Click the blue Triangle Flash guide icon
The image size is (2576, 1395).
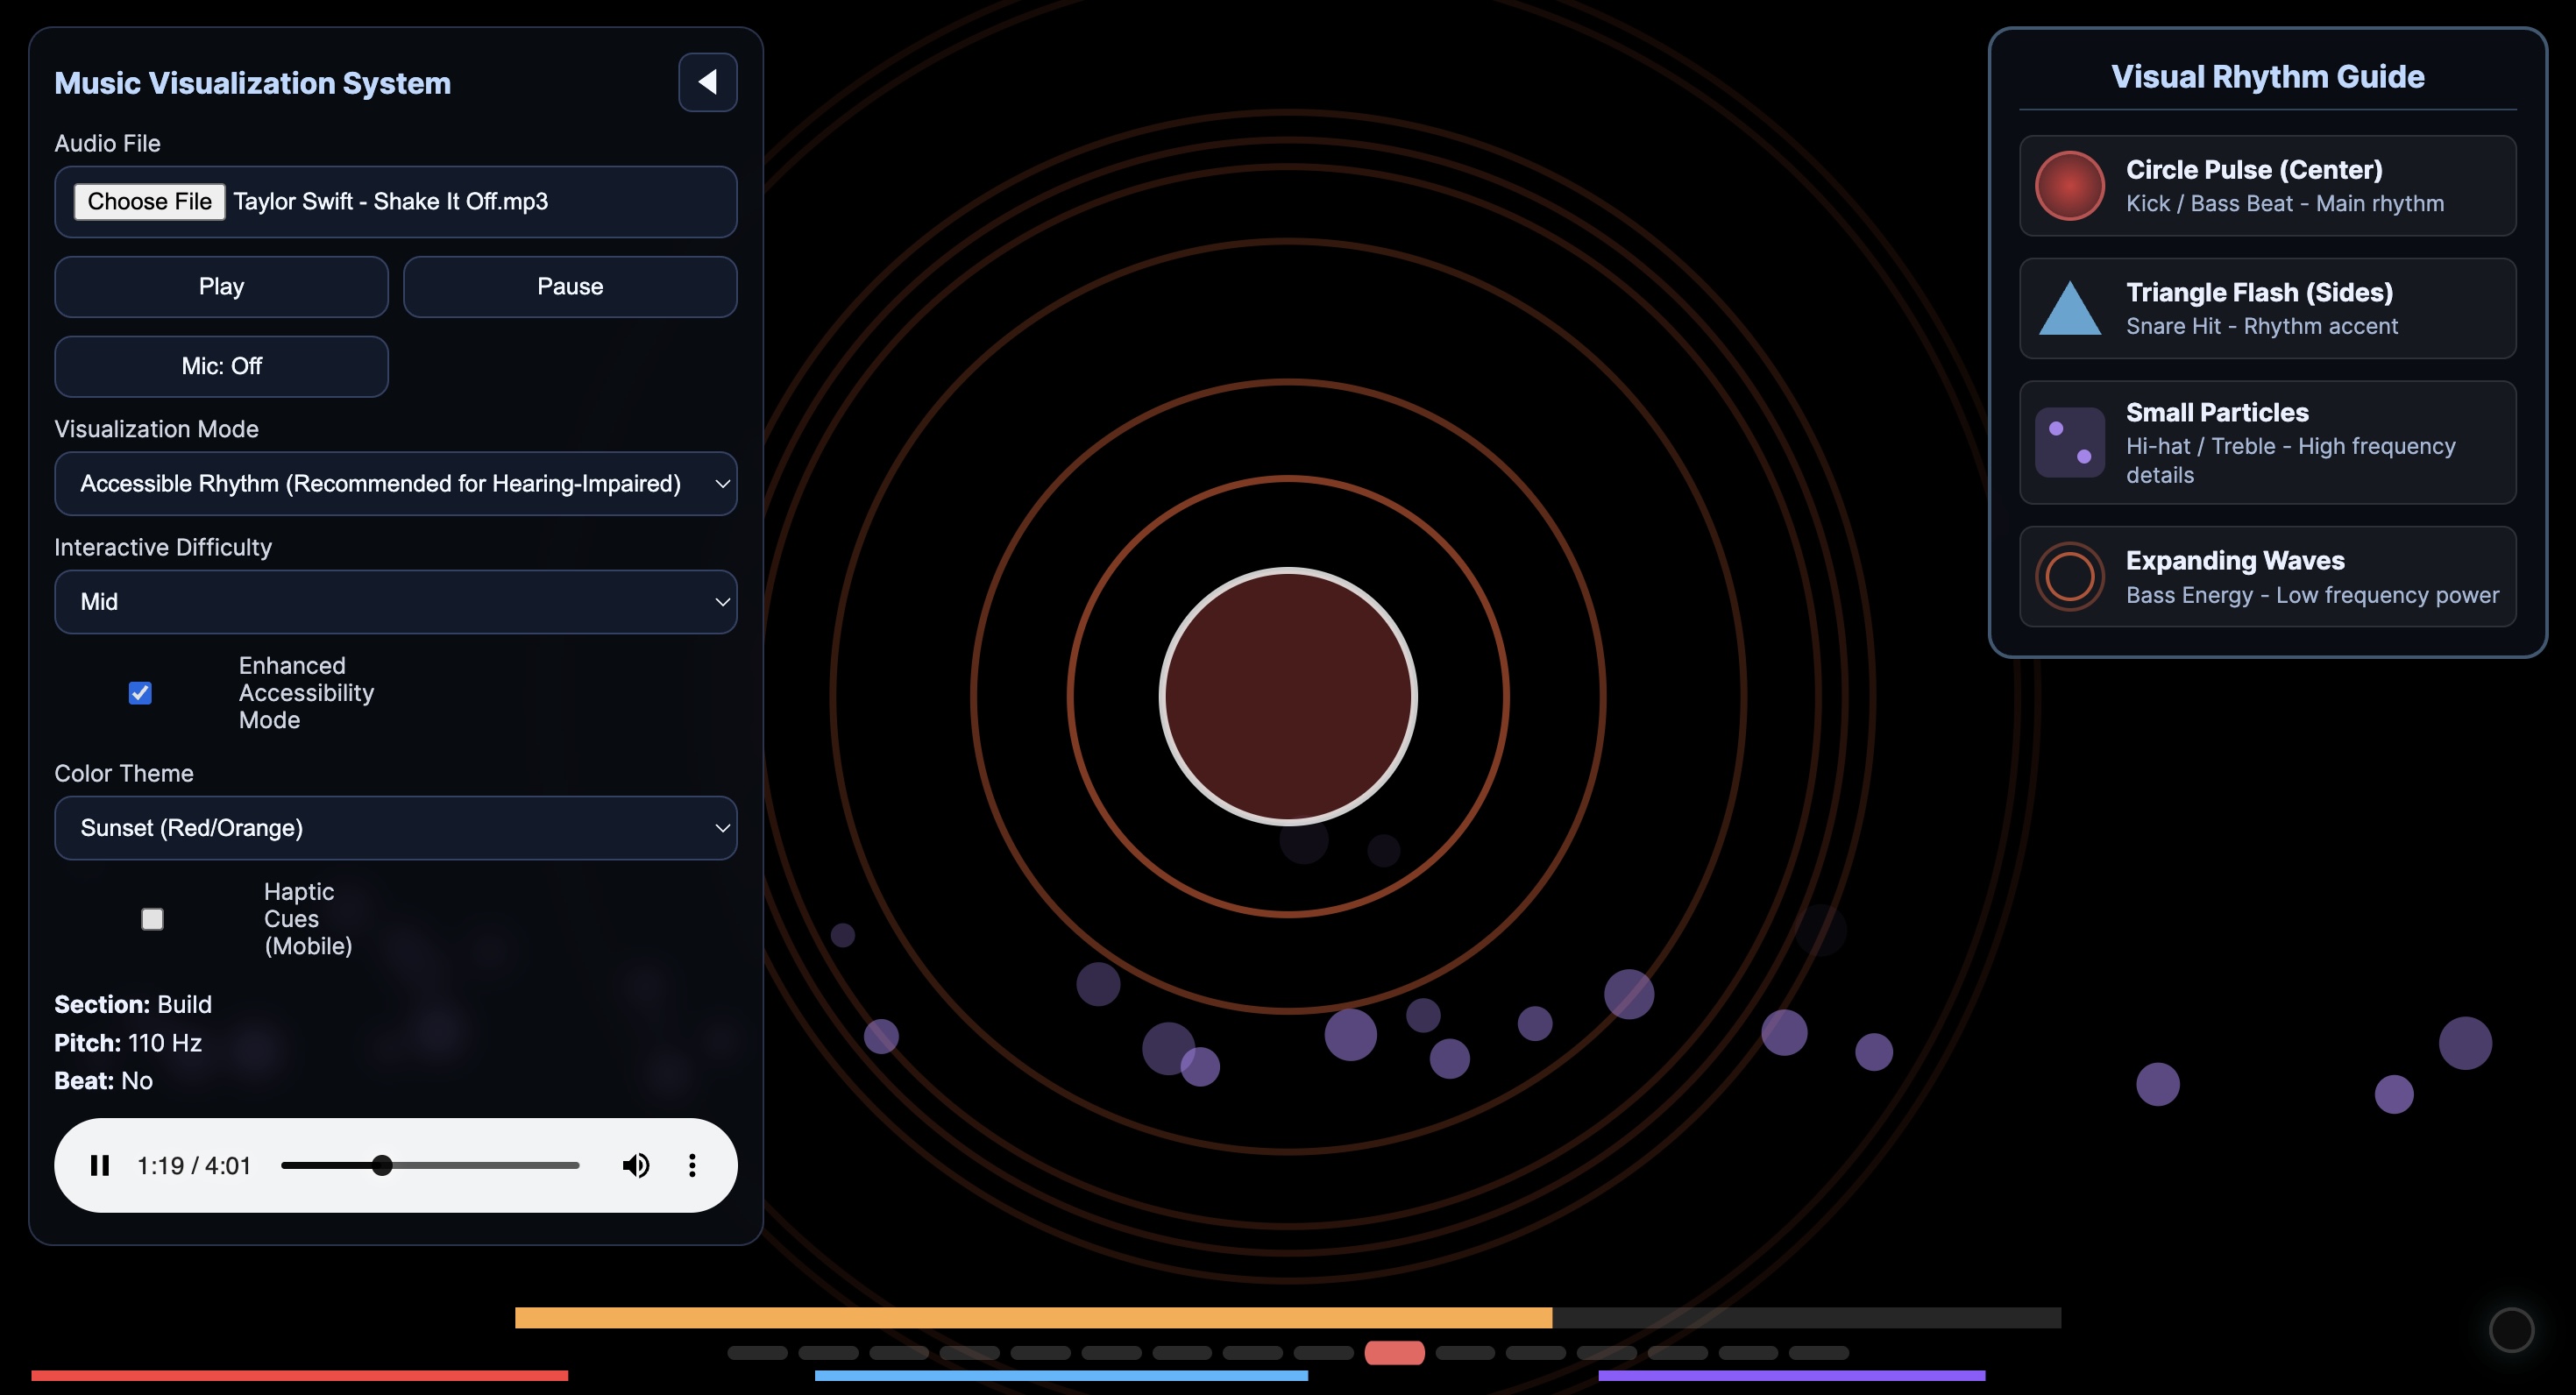2069,309
